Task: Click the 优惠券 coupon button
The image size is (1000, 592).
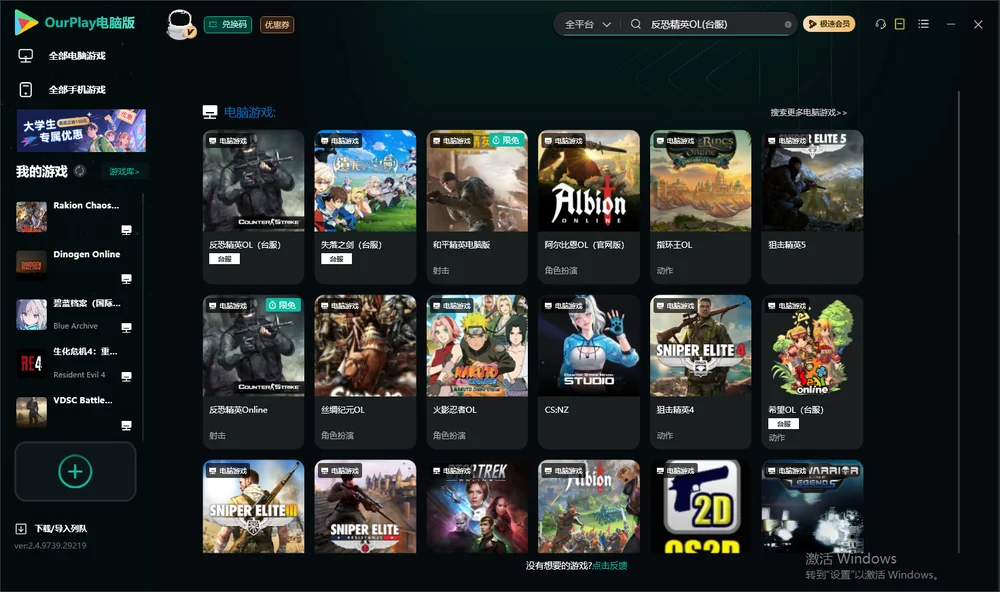Action: [277, 25]
